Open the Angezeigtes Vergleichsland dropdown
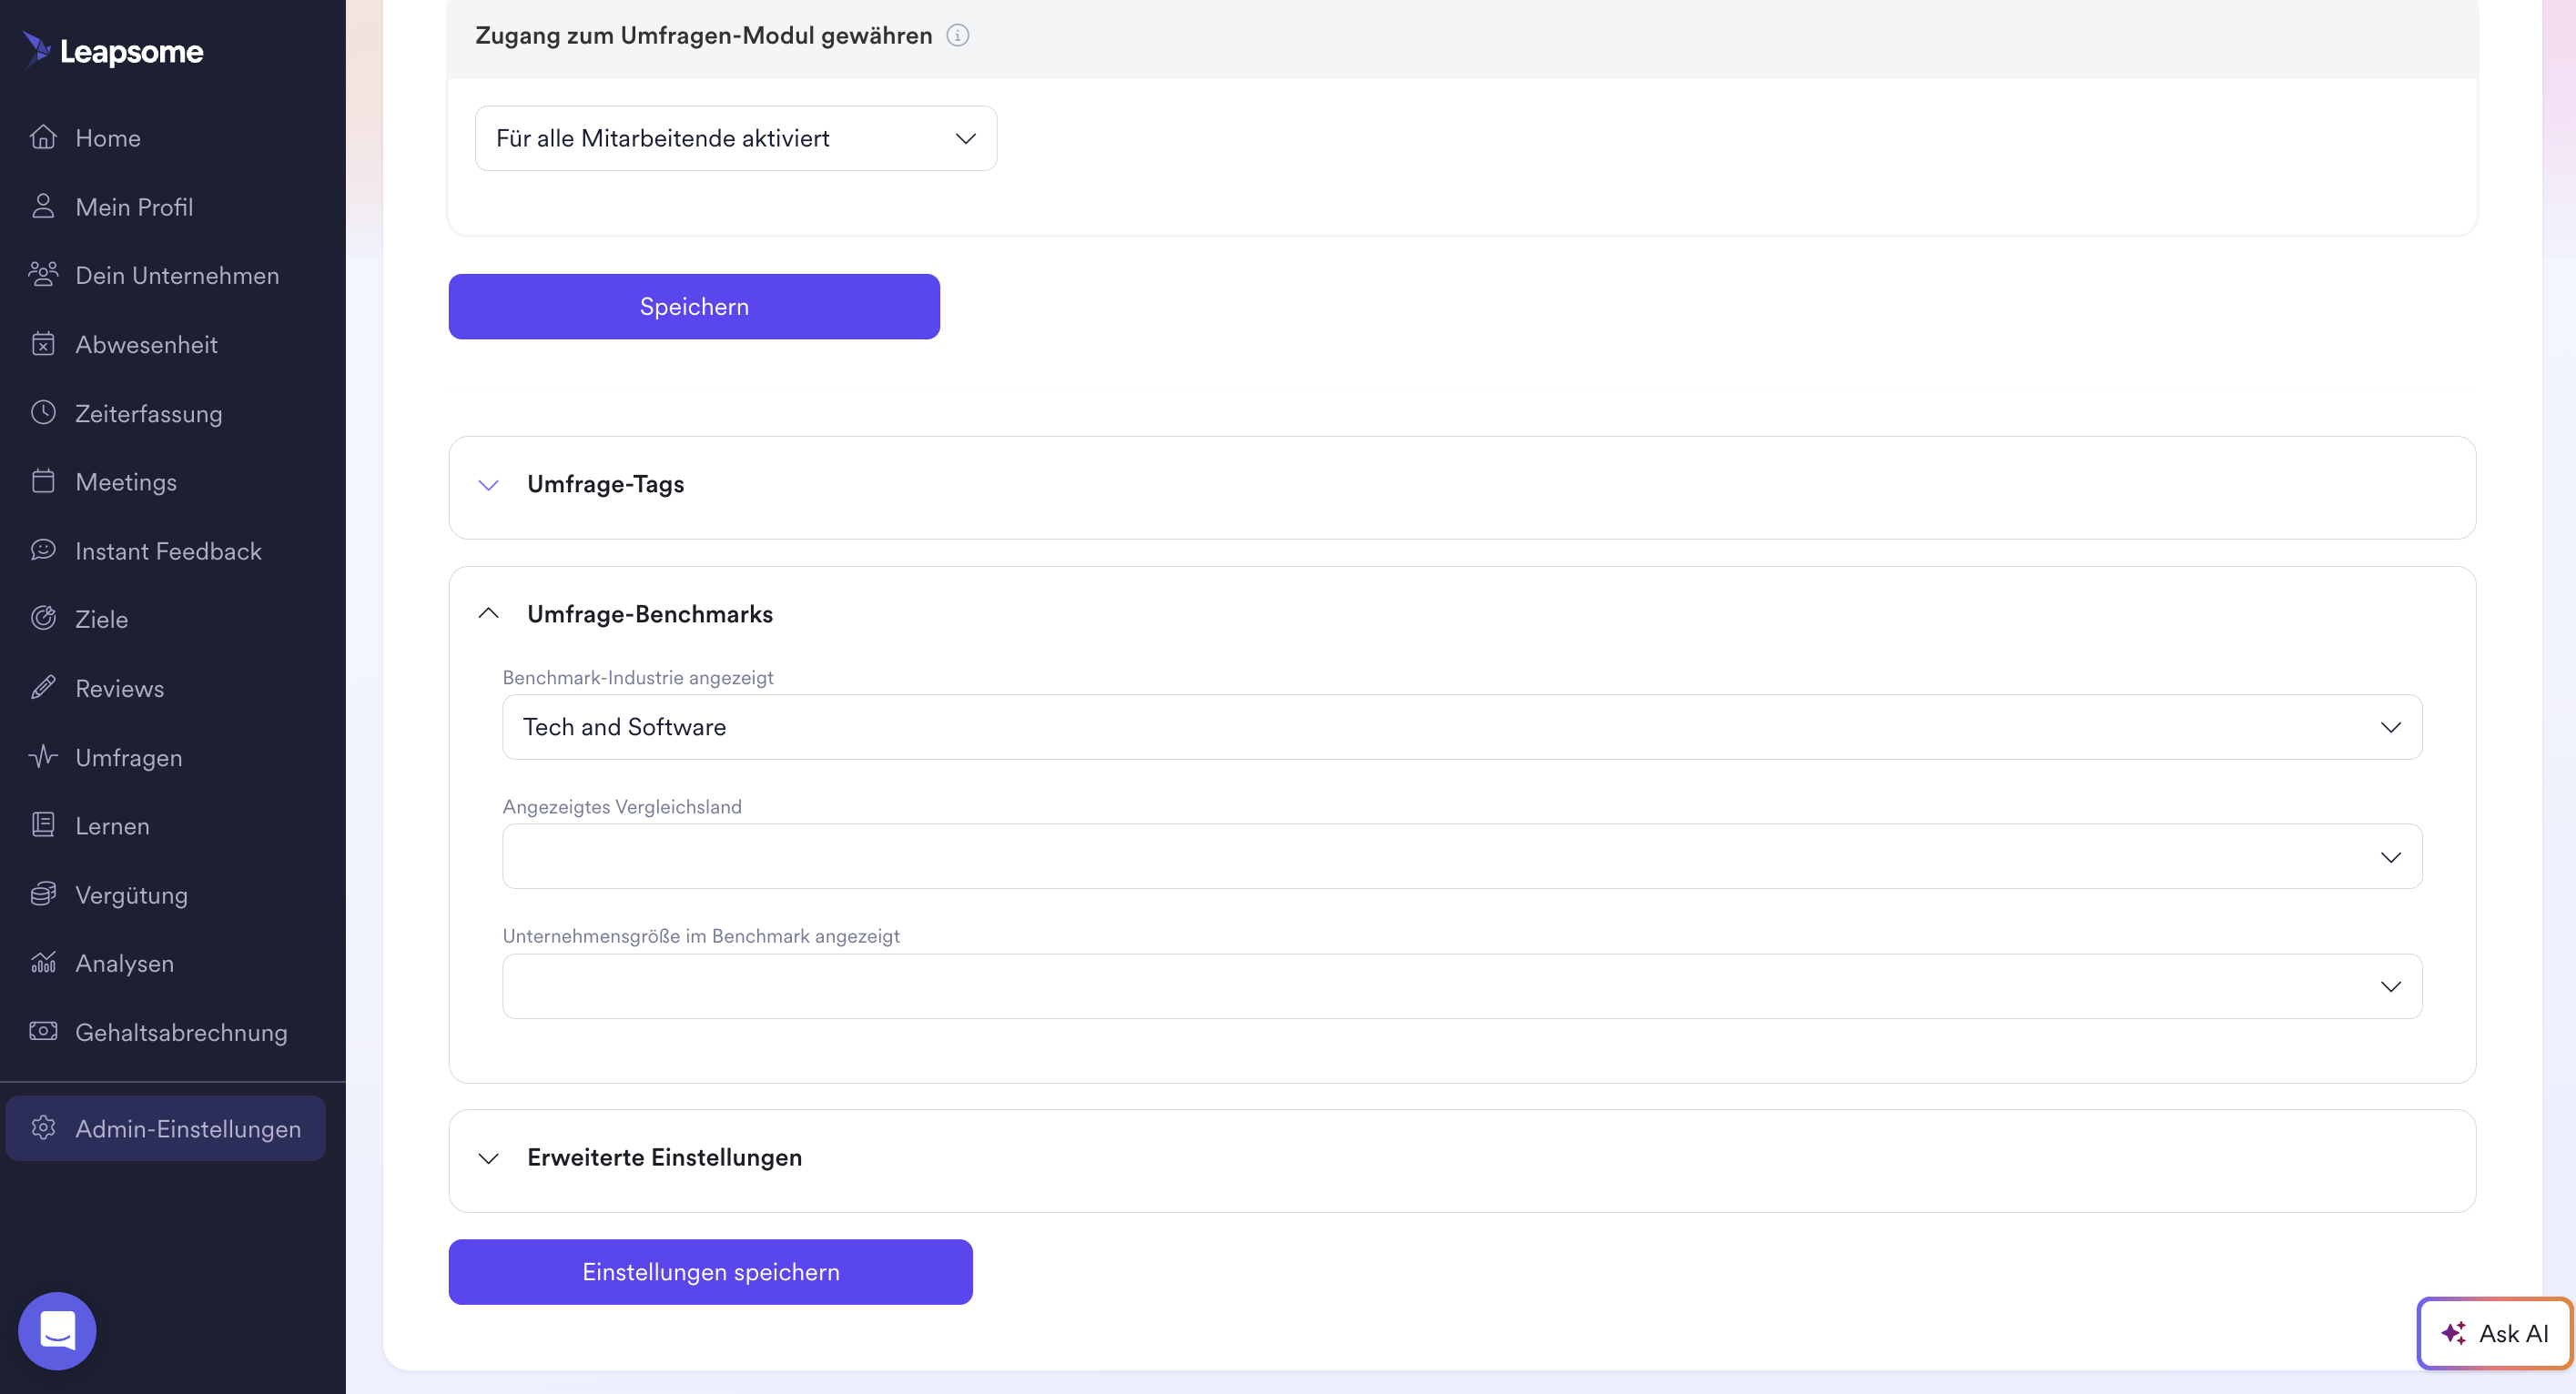 1462,857
